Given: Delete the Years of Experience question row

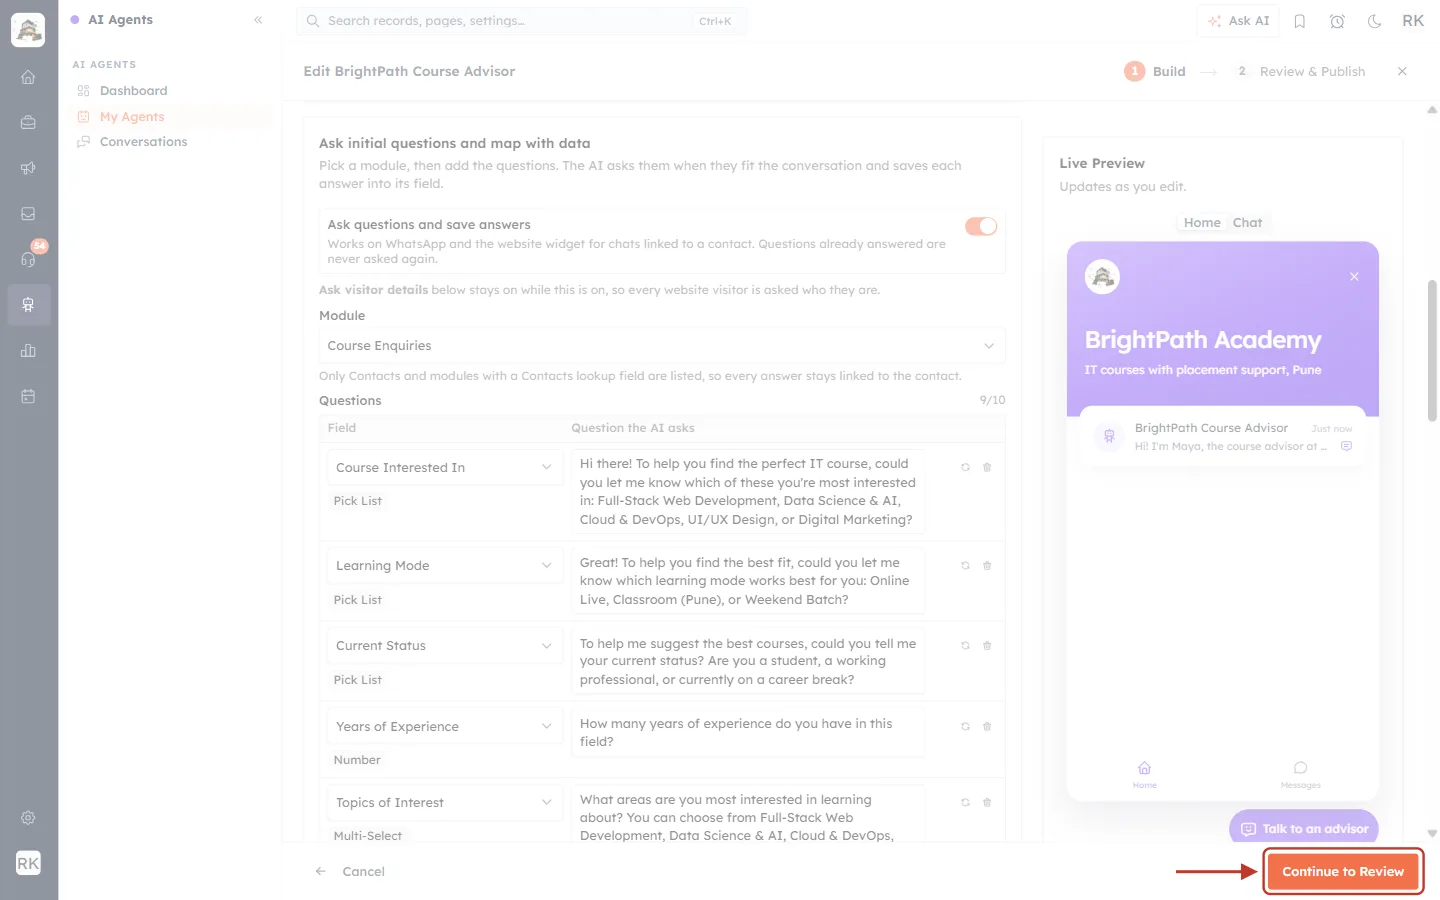Looking at the screenshot, I should [987, 726].
